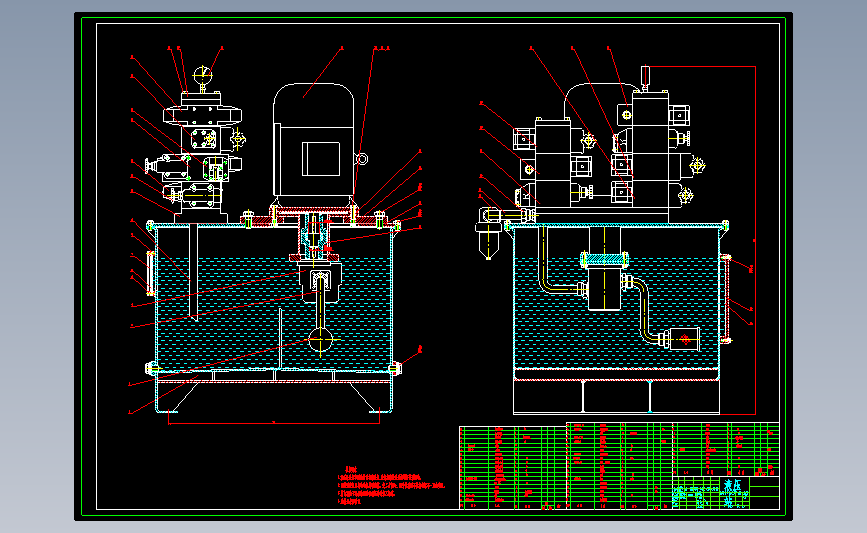Click the tall red height dimension line at right
The image size is (867, 533).
(x=755, y=240)
